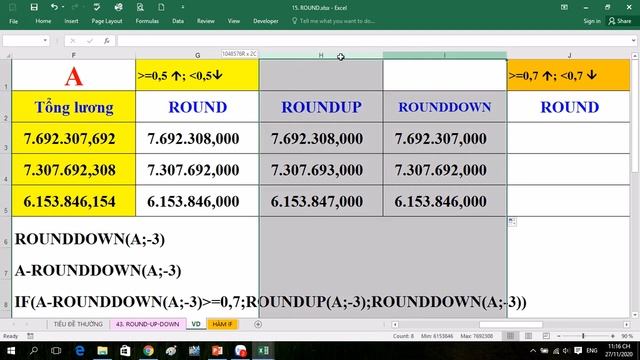Select the Tổng lương header cell
The height and width of the screenshot is (360, 640).
point(73,107)
